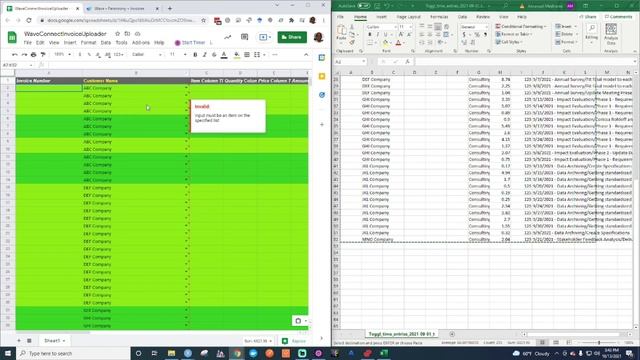This screenshot has height=360, width=640.
Task: Click the Share button in Excel
Action: pyautogui.click(x=588, y=17)
